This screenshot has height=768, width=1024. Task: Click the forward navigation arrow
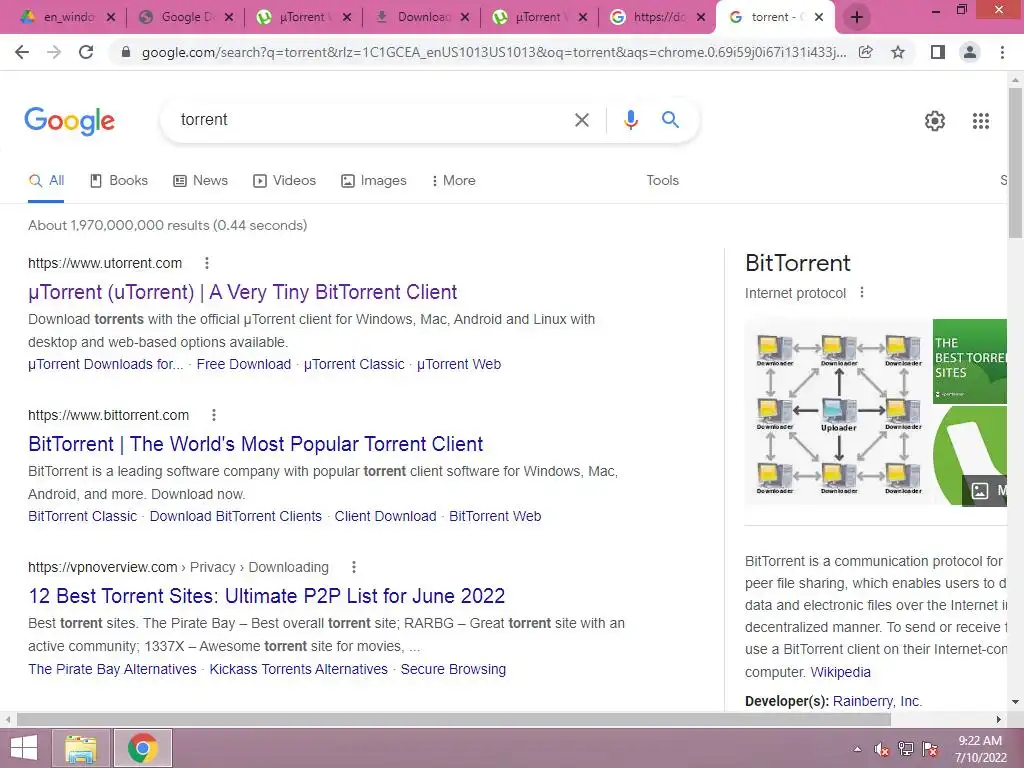tap(54, 52)
